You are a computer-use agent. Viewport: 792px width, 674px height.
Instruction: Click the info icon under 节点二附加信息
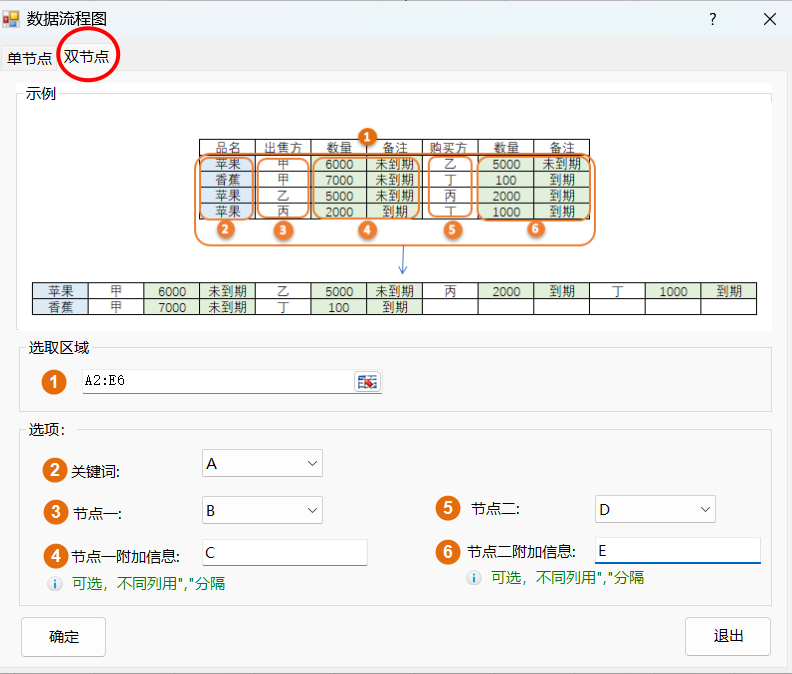tap(473, 578)
